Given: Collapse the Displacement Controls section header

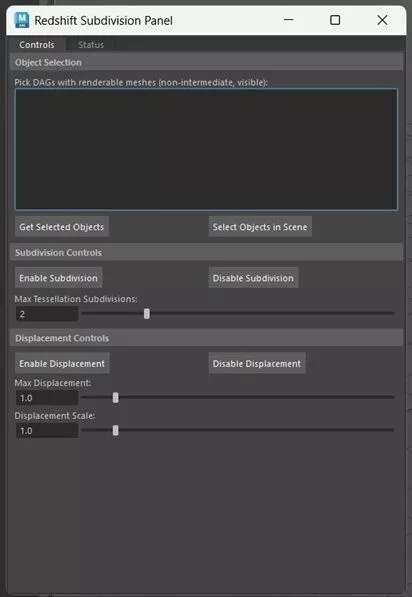Looking at the screenshot, I should coord(206,338).
